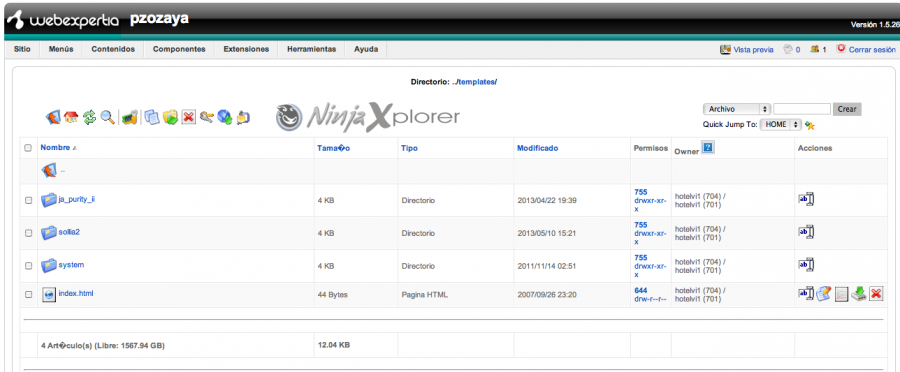
Task: Click the go-up-directory arrow icon in toolbar
Action: point(52,117)
